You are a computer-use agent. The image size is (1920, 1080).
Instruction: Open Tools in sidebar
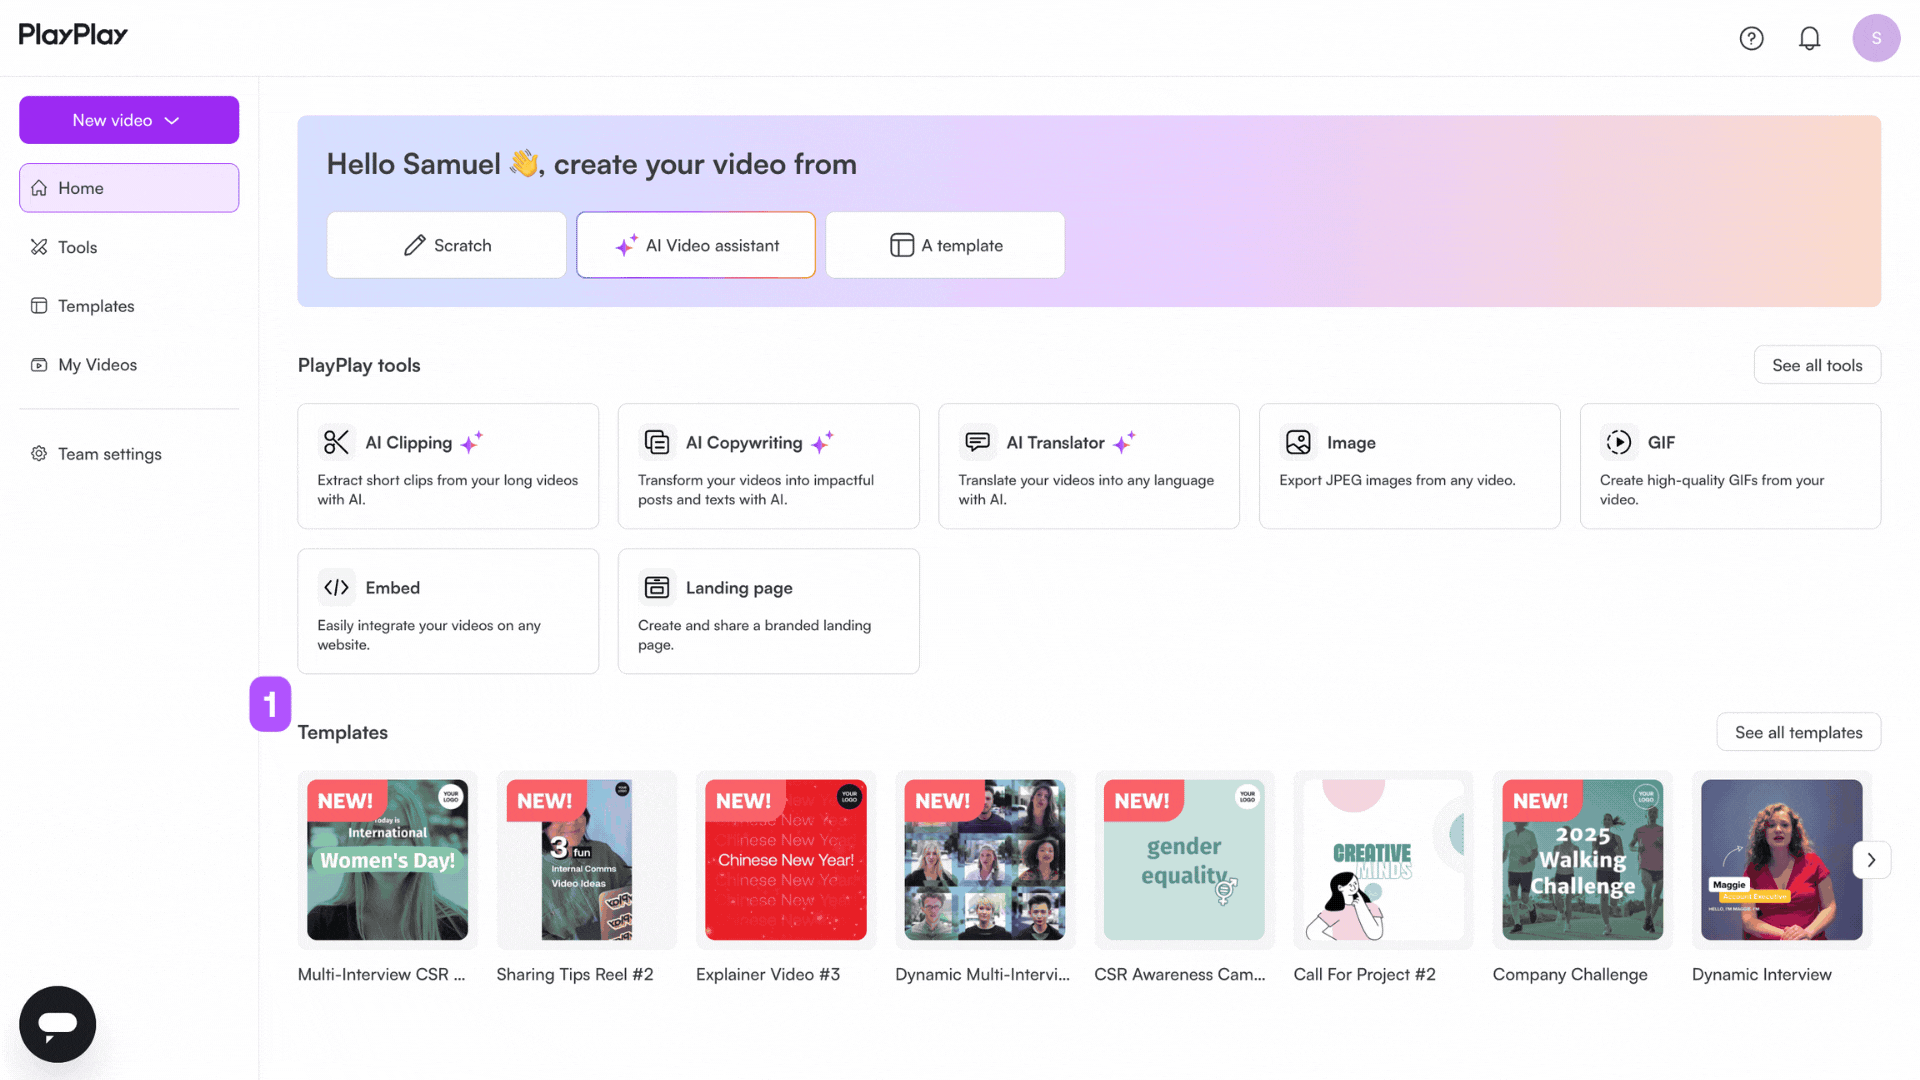click(129, 247)
